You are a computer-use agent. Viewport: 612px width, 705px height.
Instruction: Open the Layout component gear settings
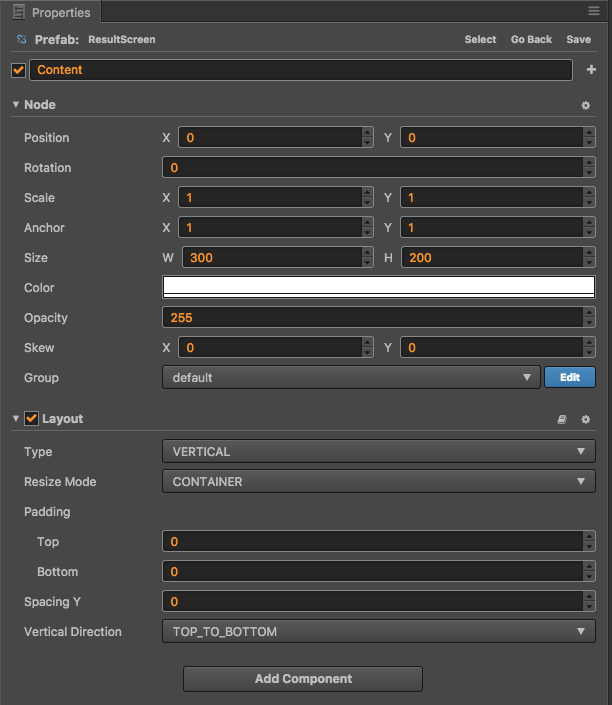pos(585,419)
